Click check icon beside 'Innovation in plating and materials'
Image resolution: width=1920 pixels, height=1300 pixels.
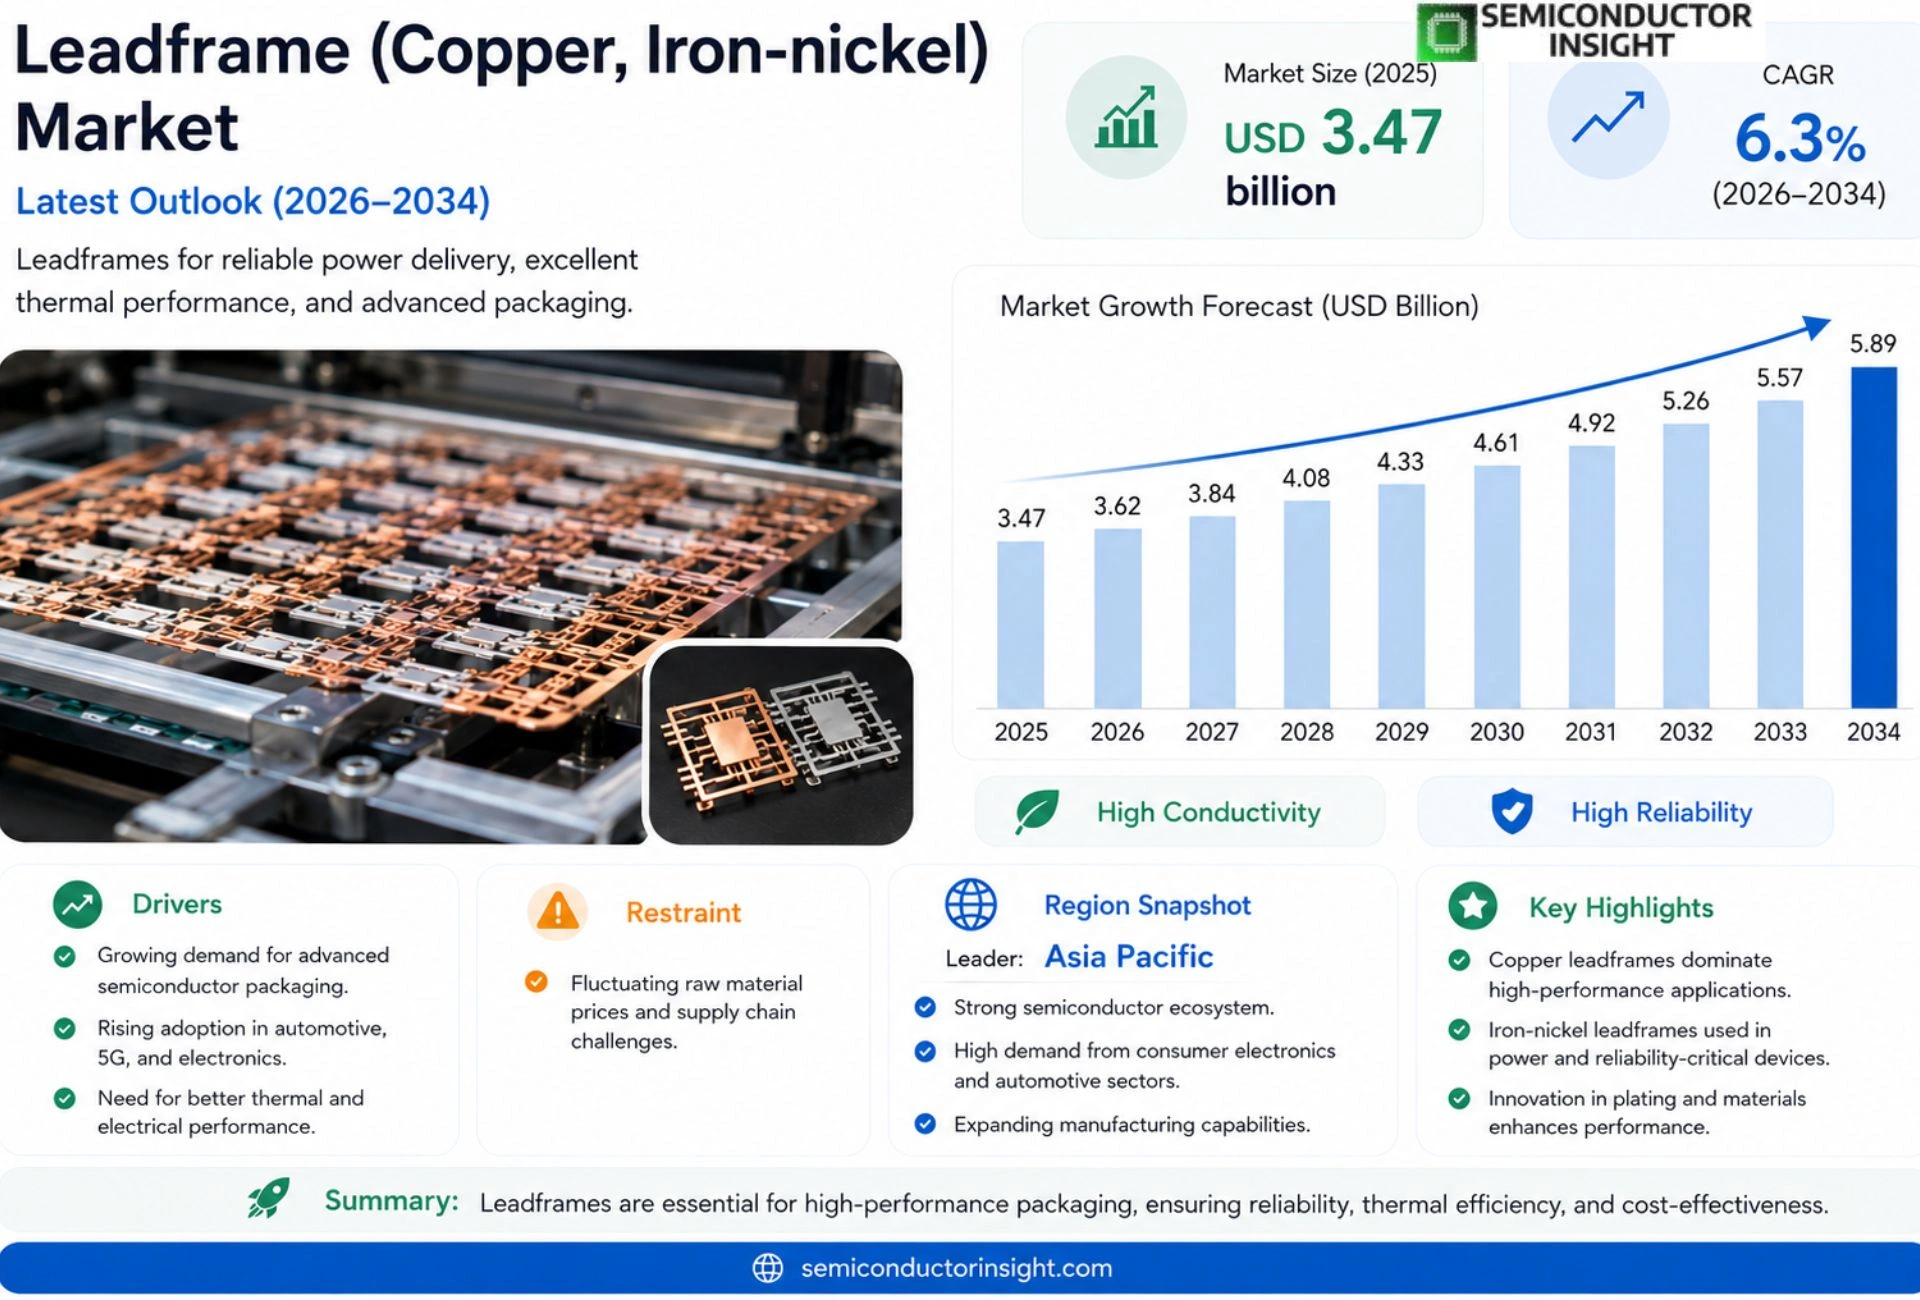[1460, 1099]
